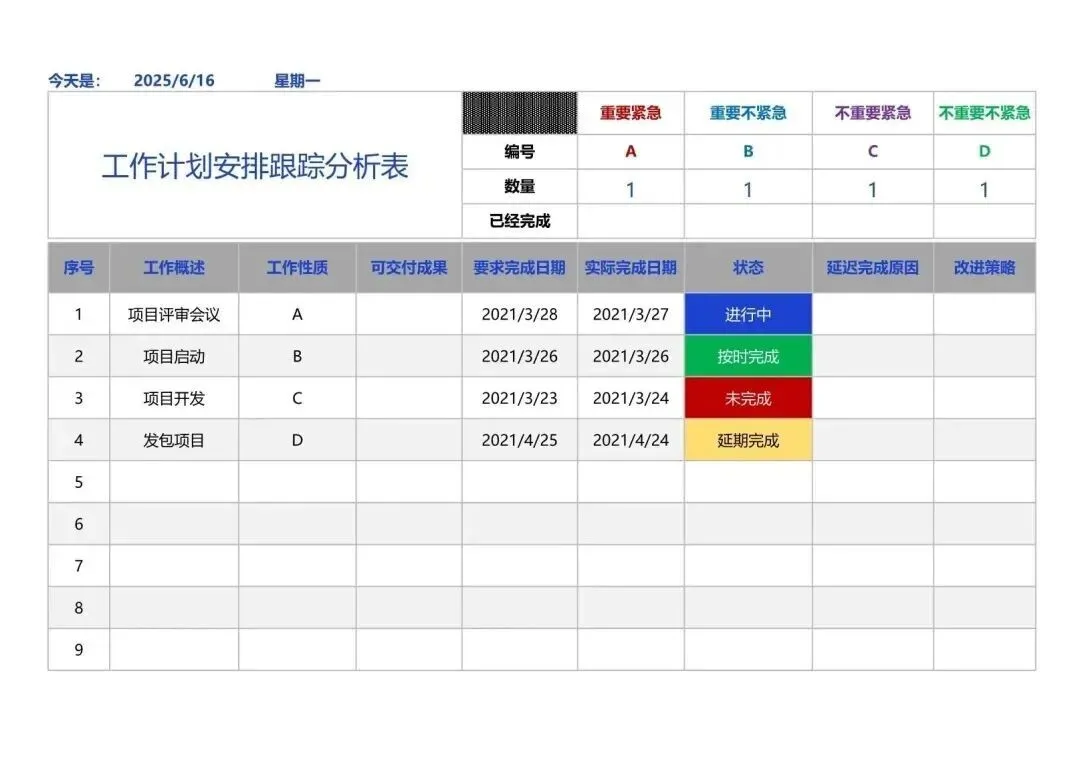Select the 不重要紧急 header cell

pyautogui.click(x=873, y=113)
